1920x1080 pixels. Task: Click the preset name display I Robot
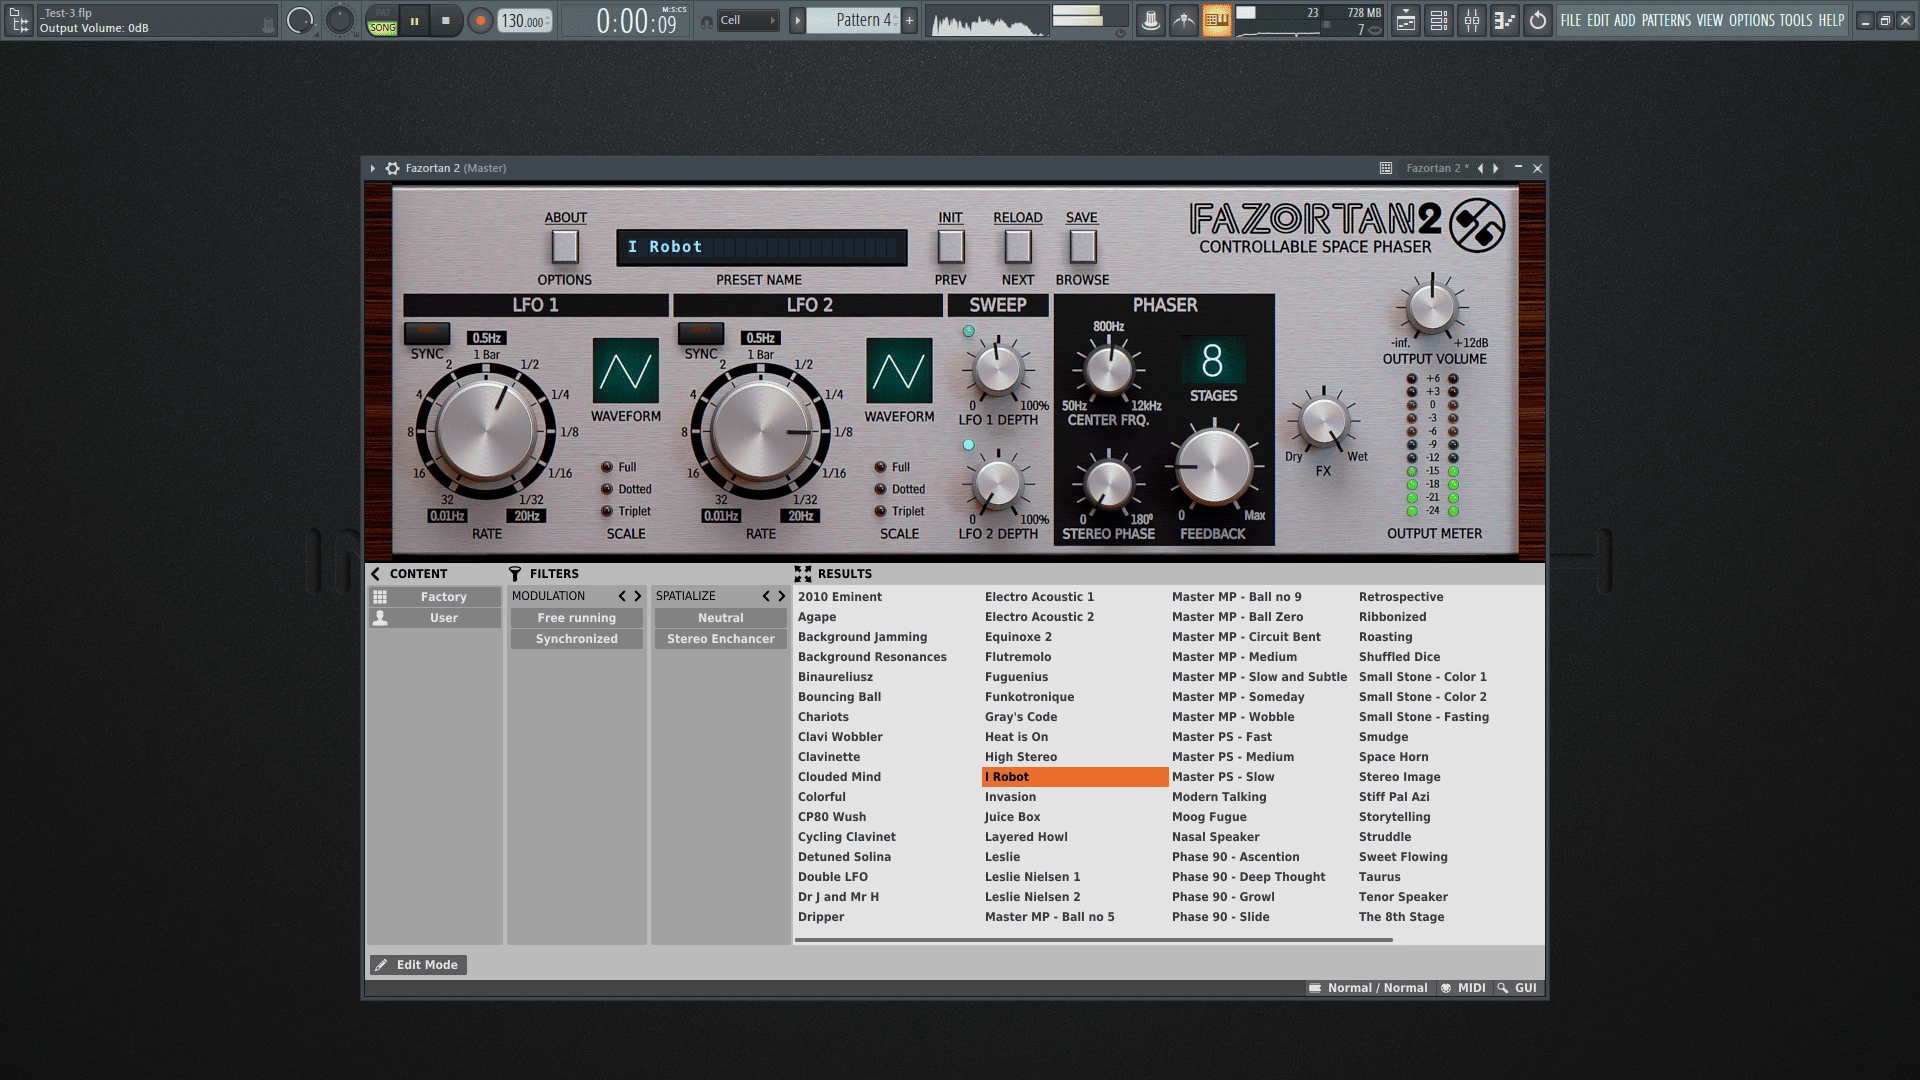[x=762, y=247]
